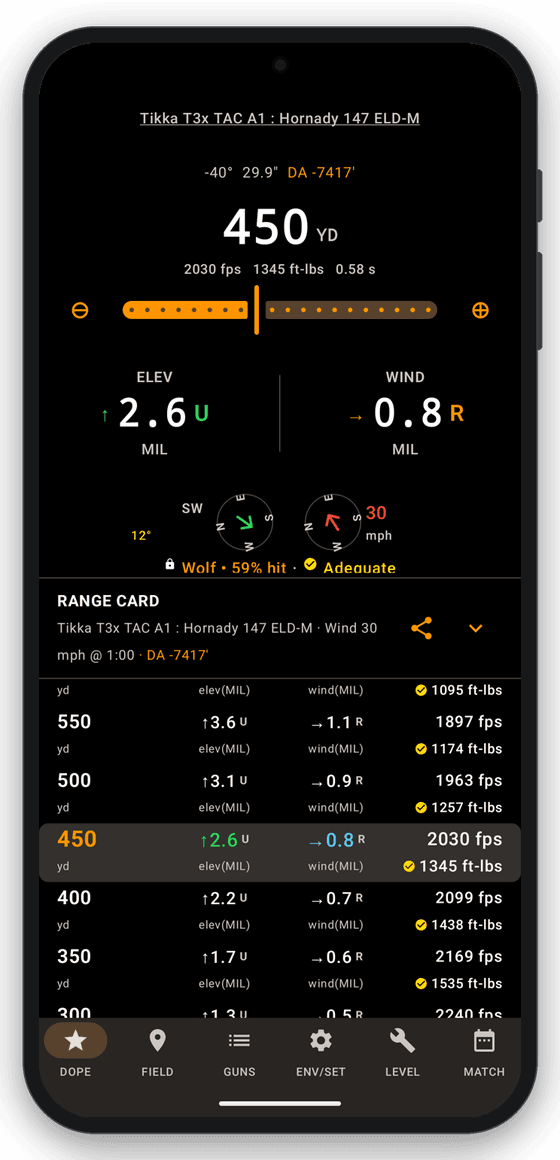Tap the 2030 fps stat under range

point(212,269)
